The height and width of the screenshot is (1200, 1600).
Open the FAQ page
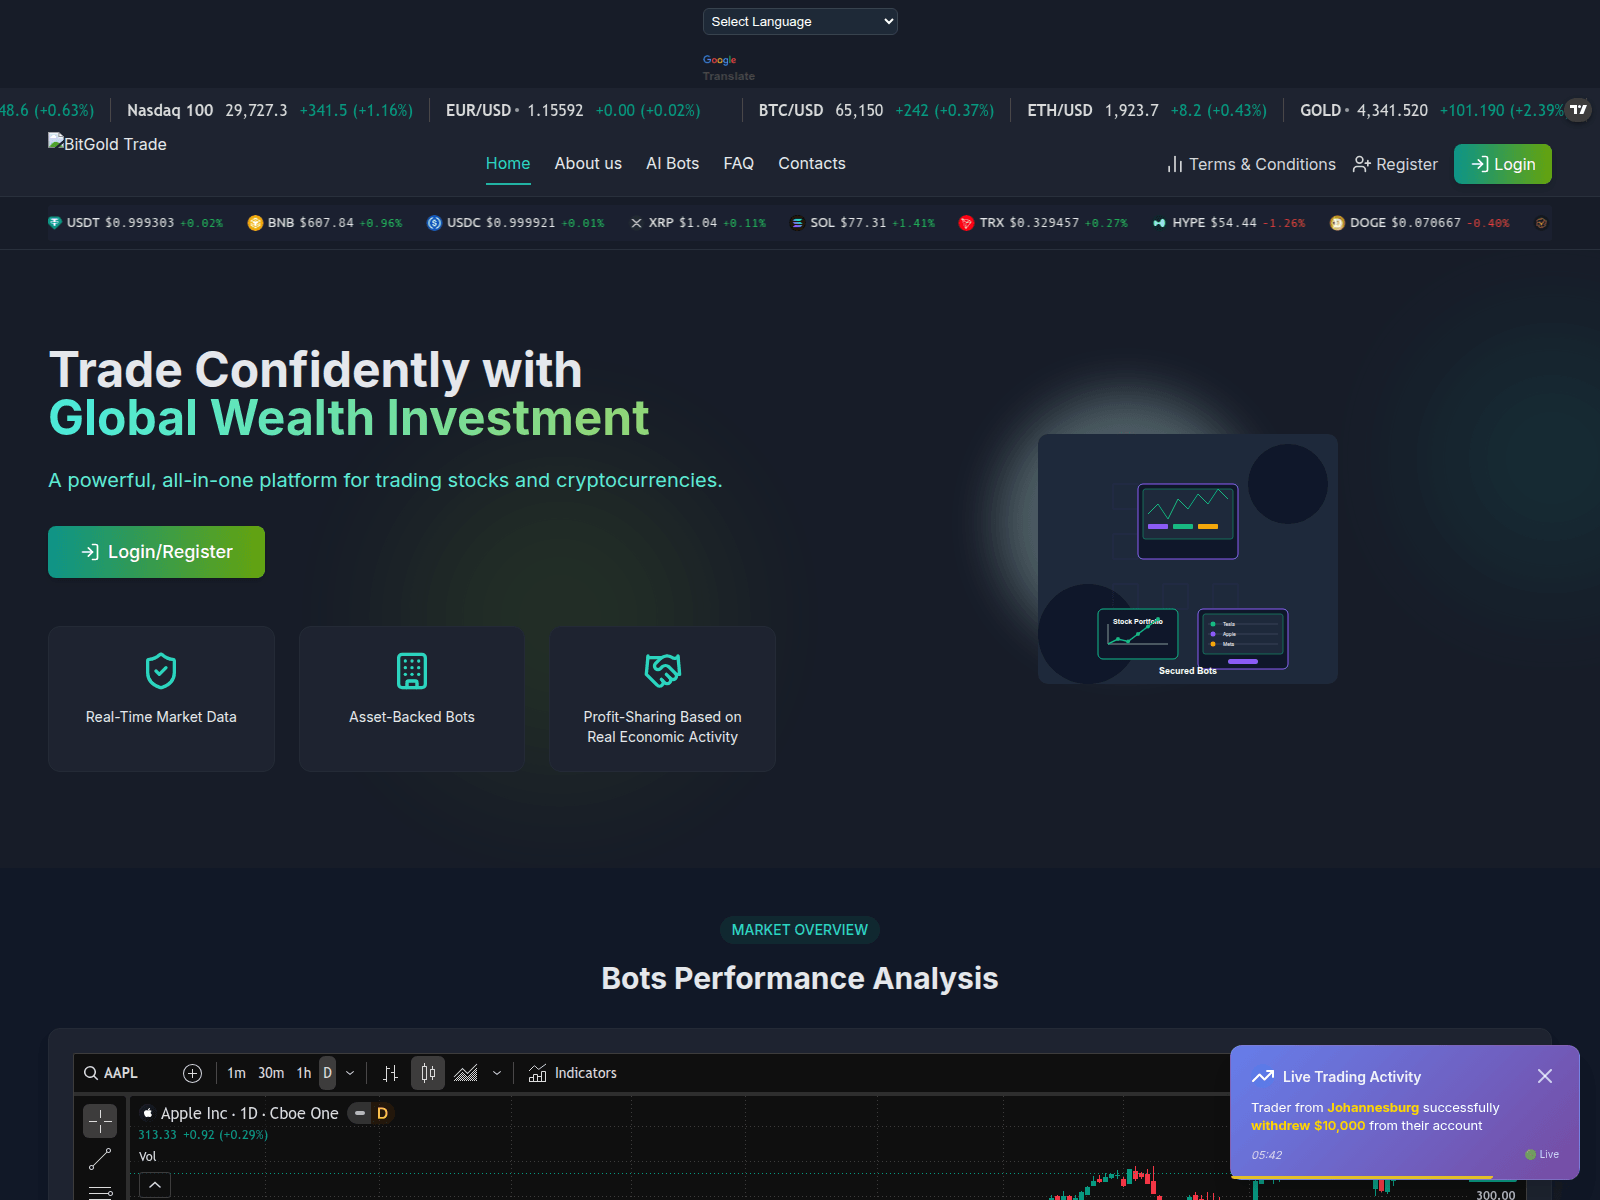pos(739,164)
